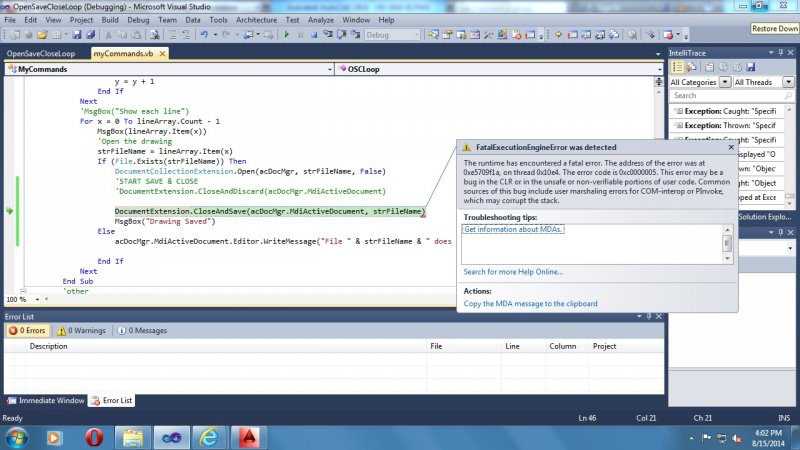Click the Break All pause icon
The width and height of the screenshot is (800, 450).
click(x=301, y=35)
